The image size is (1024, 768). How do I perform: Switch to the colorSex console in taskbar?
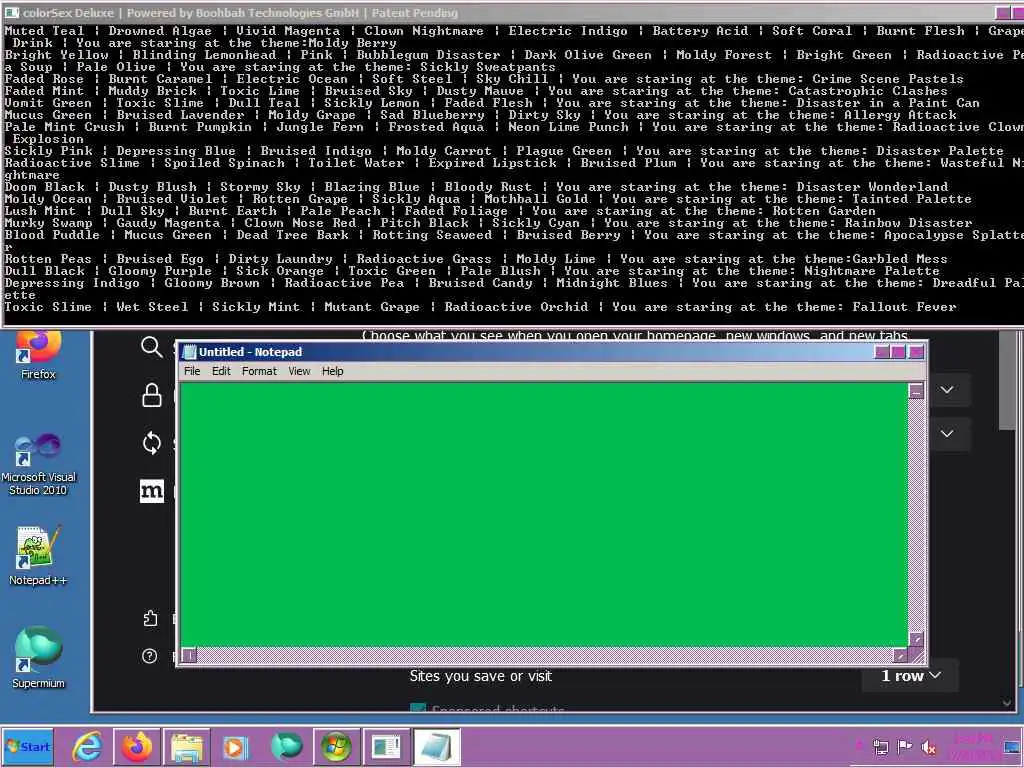click(386, 746)
